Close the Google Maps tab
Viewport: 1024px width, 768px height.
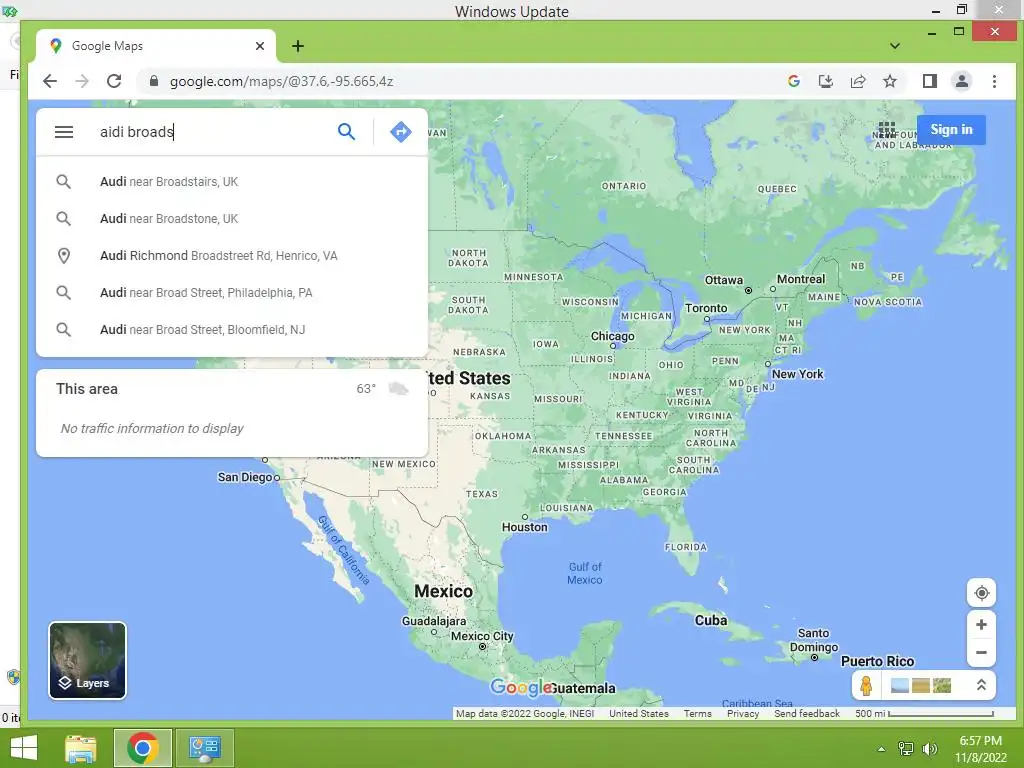(260, 46)
